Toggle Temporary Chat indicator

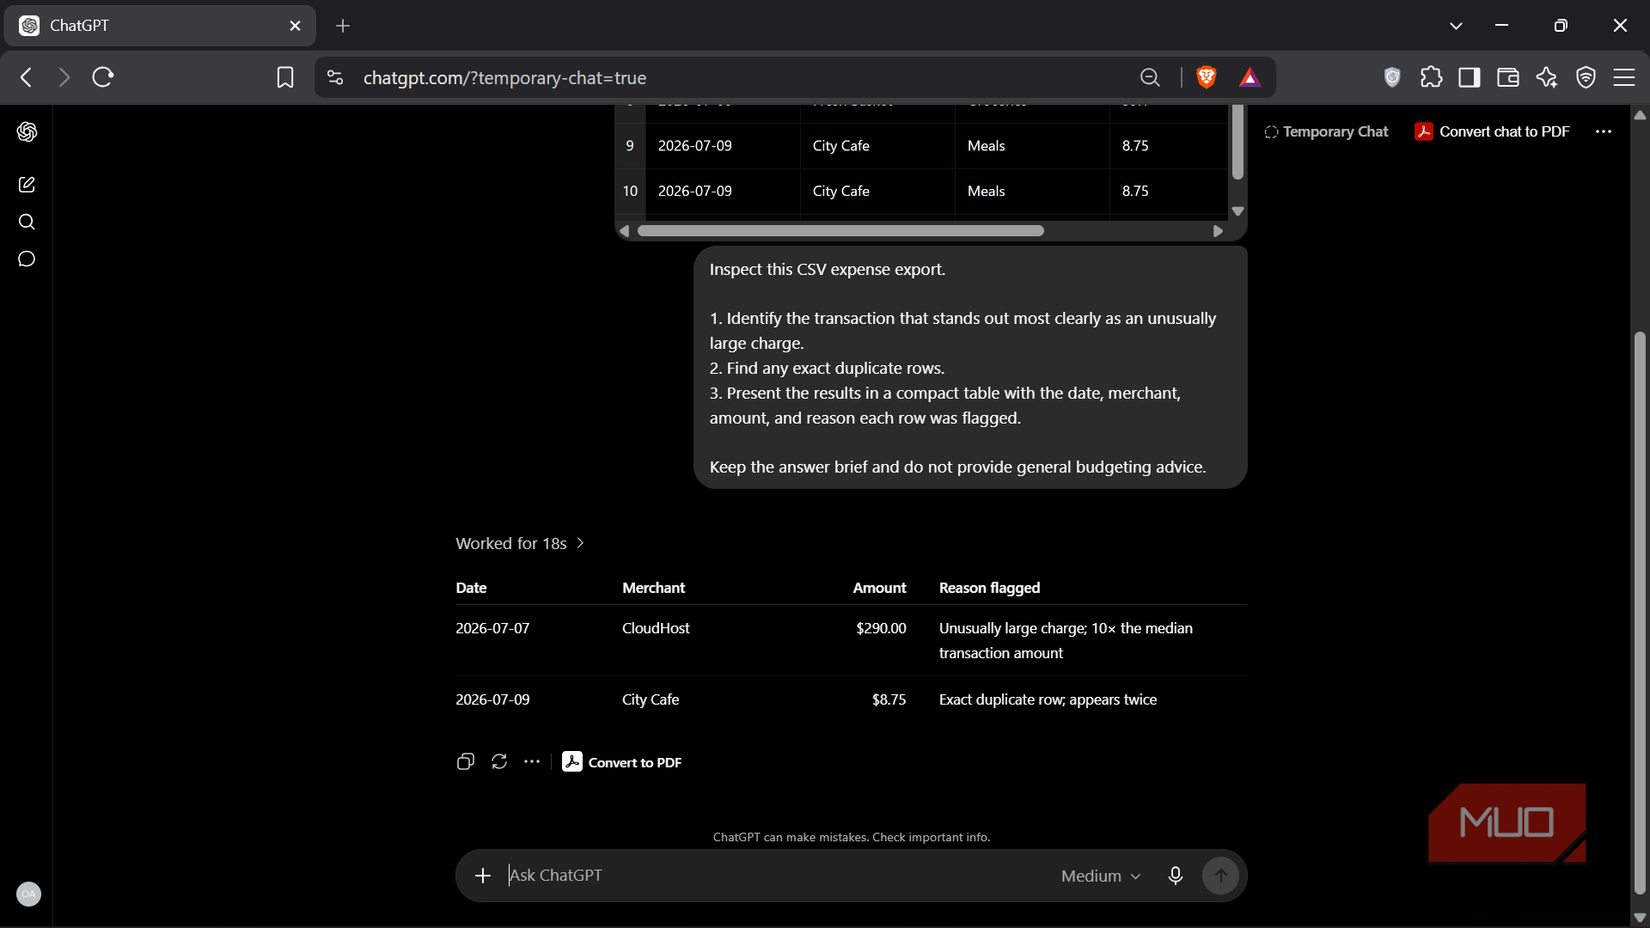point(1326,131)
